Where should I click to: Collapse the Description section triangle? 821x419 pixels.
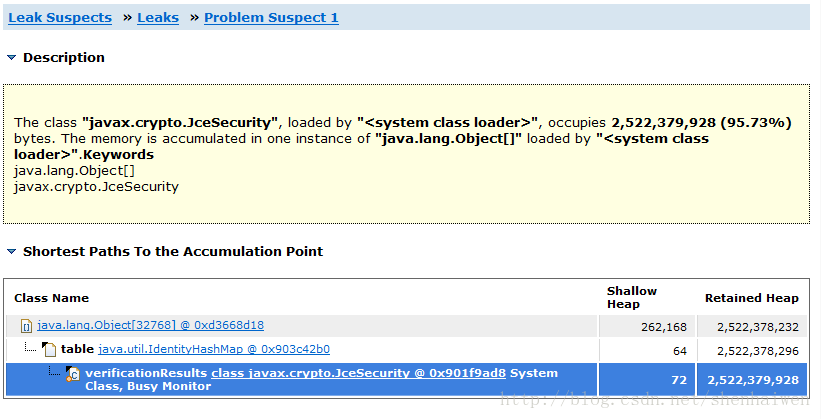click(12, 58)
